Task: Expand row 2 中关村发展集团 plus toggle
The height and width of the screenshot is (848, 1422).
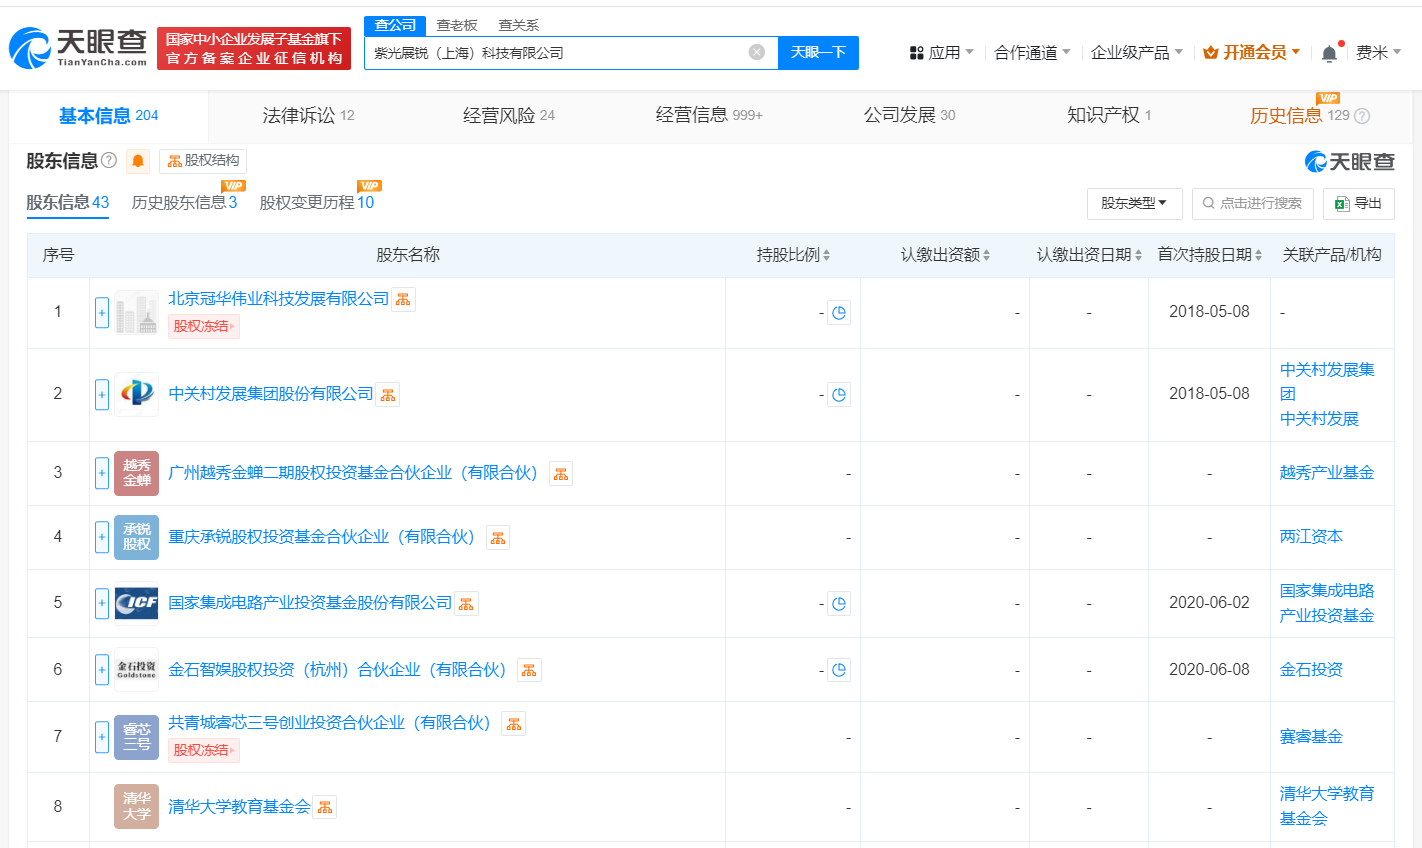Action: [102, 395]
